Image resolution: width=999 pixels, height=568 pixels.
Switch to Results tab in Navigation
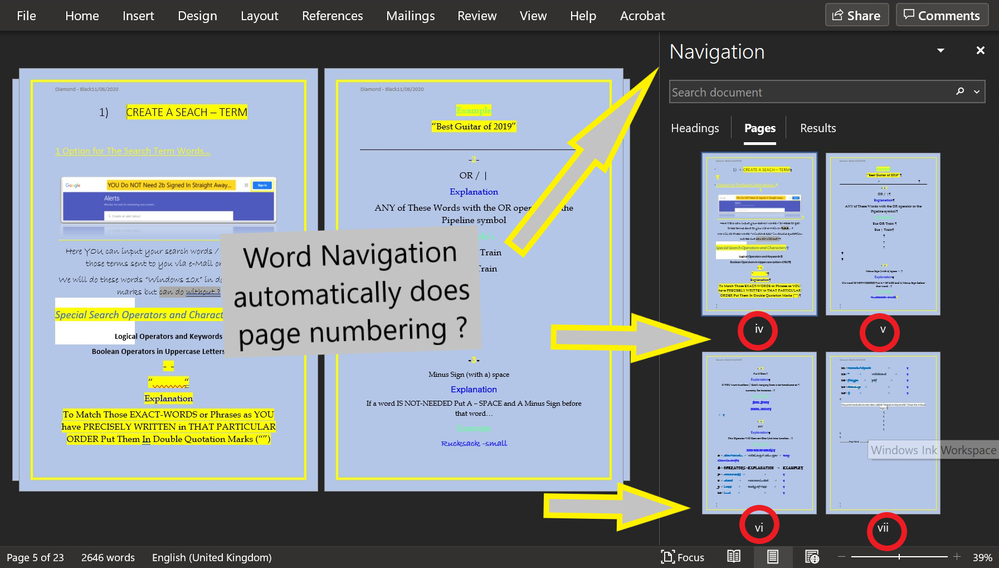pyautogui.click(x=817, y=128)
